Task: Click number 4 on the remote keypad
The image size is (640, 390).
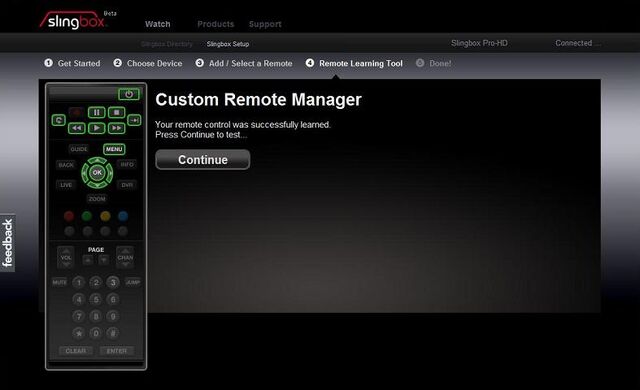Action: tap(78, 299)
